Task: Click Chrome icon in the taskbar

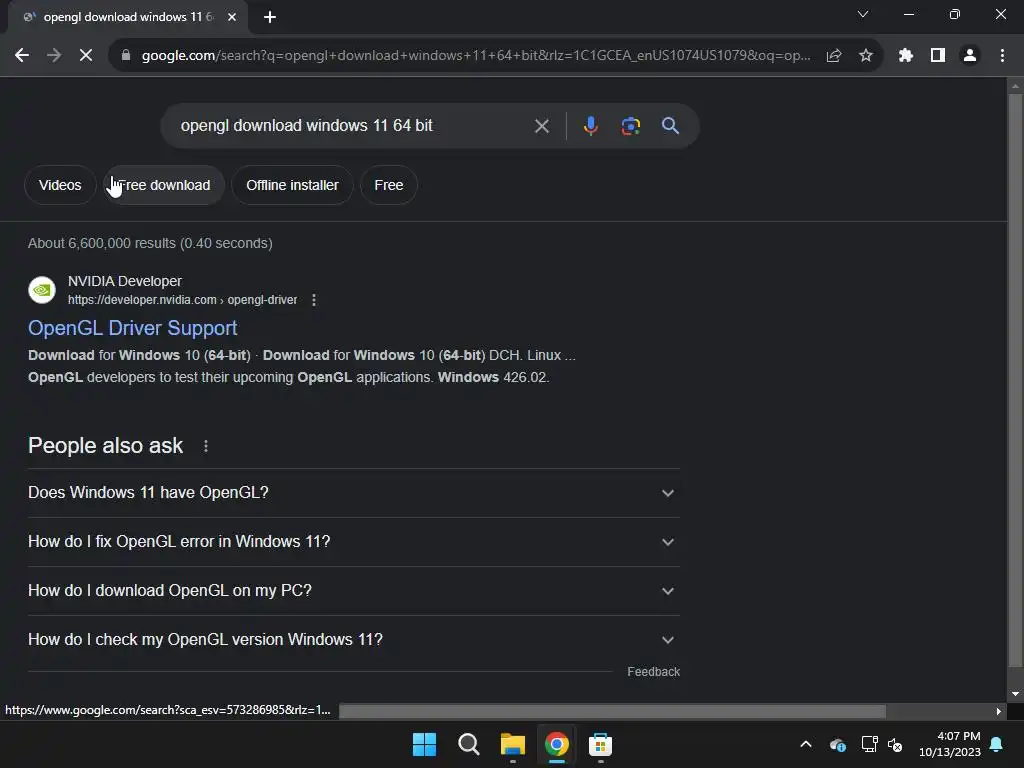Action: (556, 744)
